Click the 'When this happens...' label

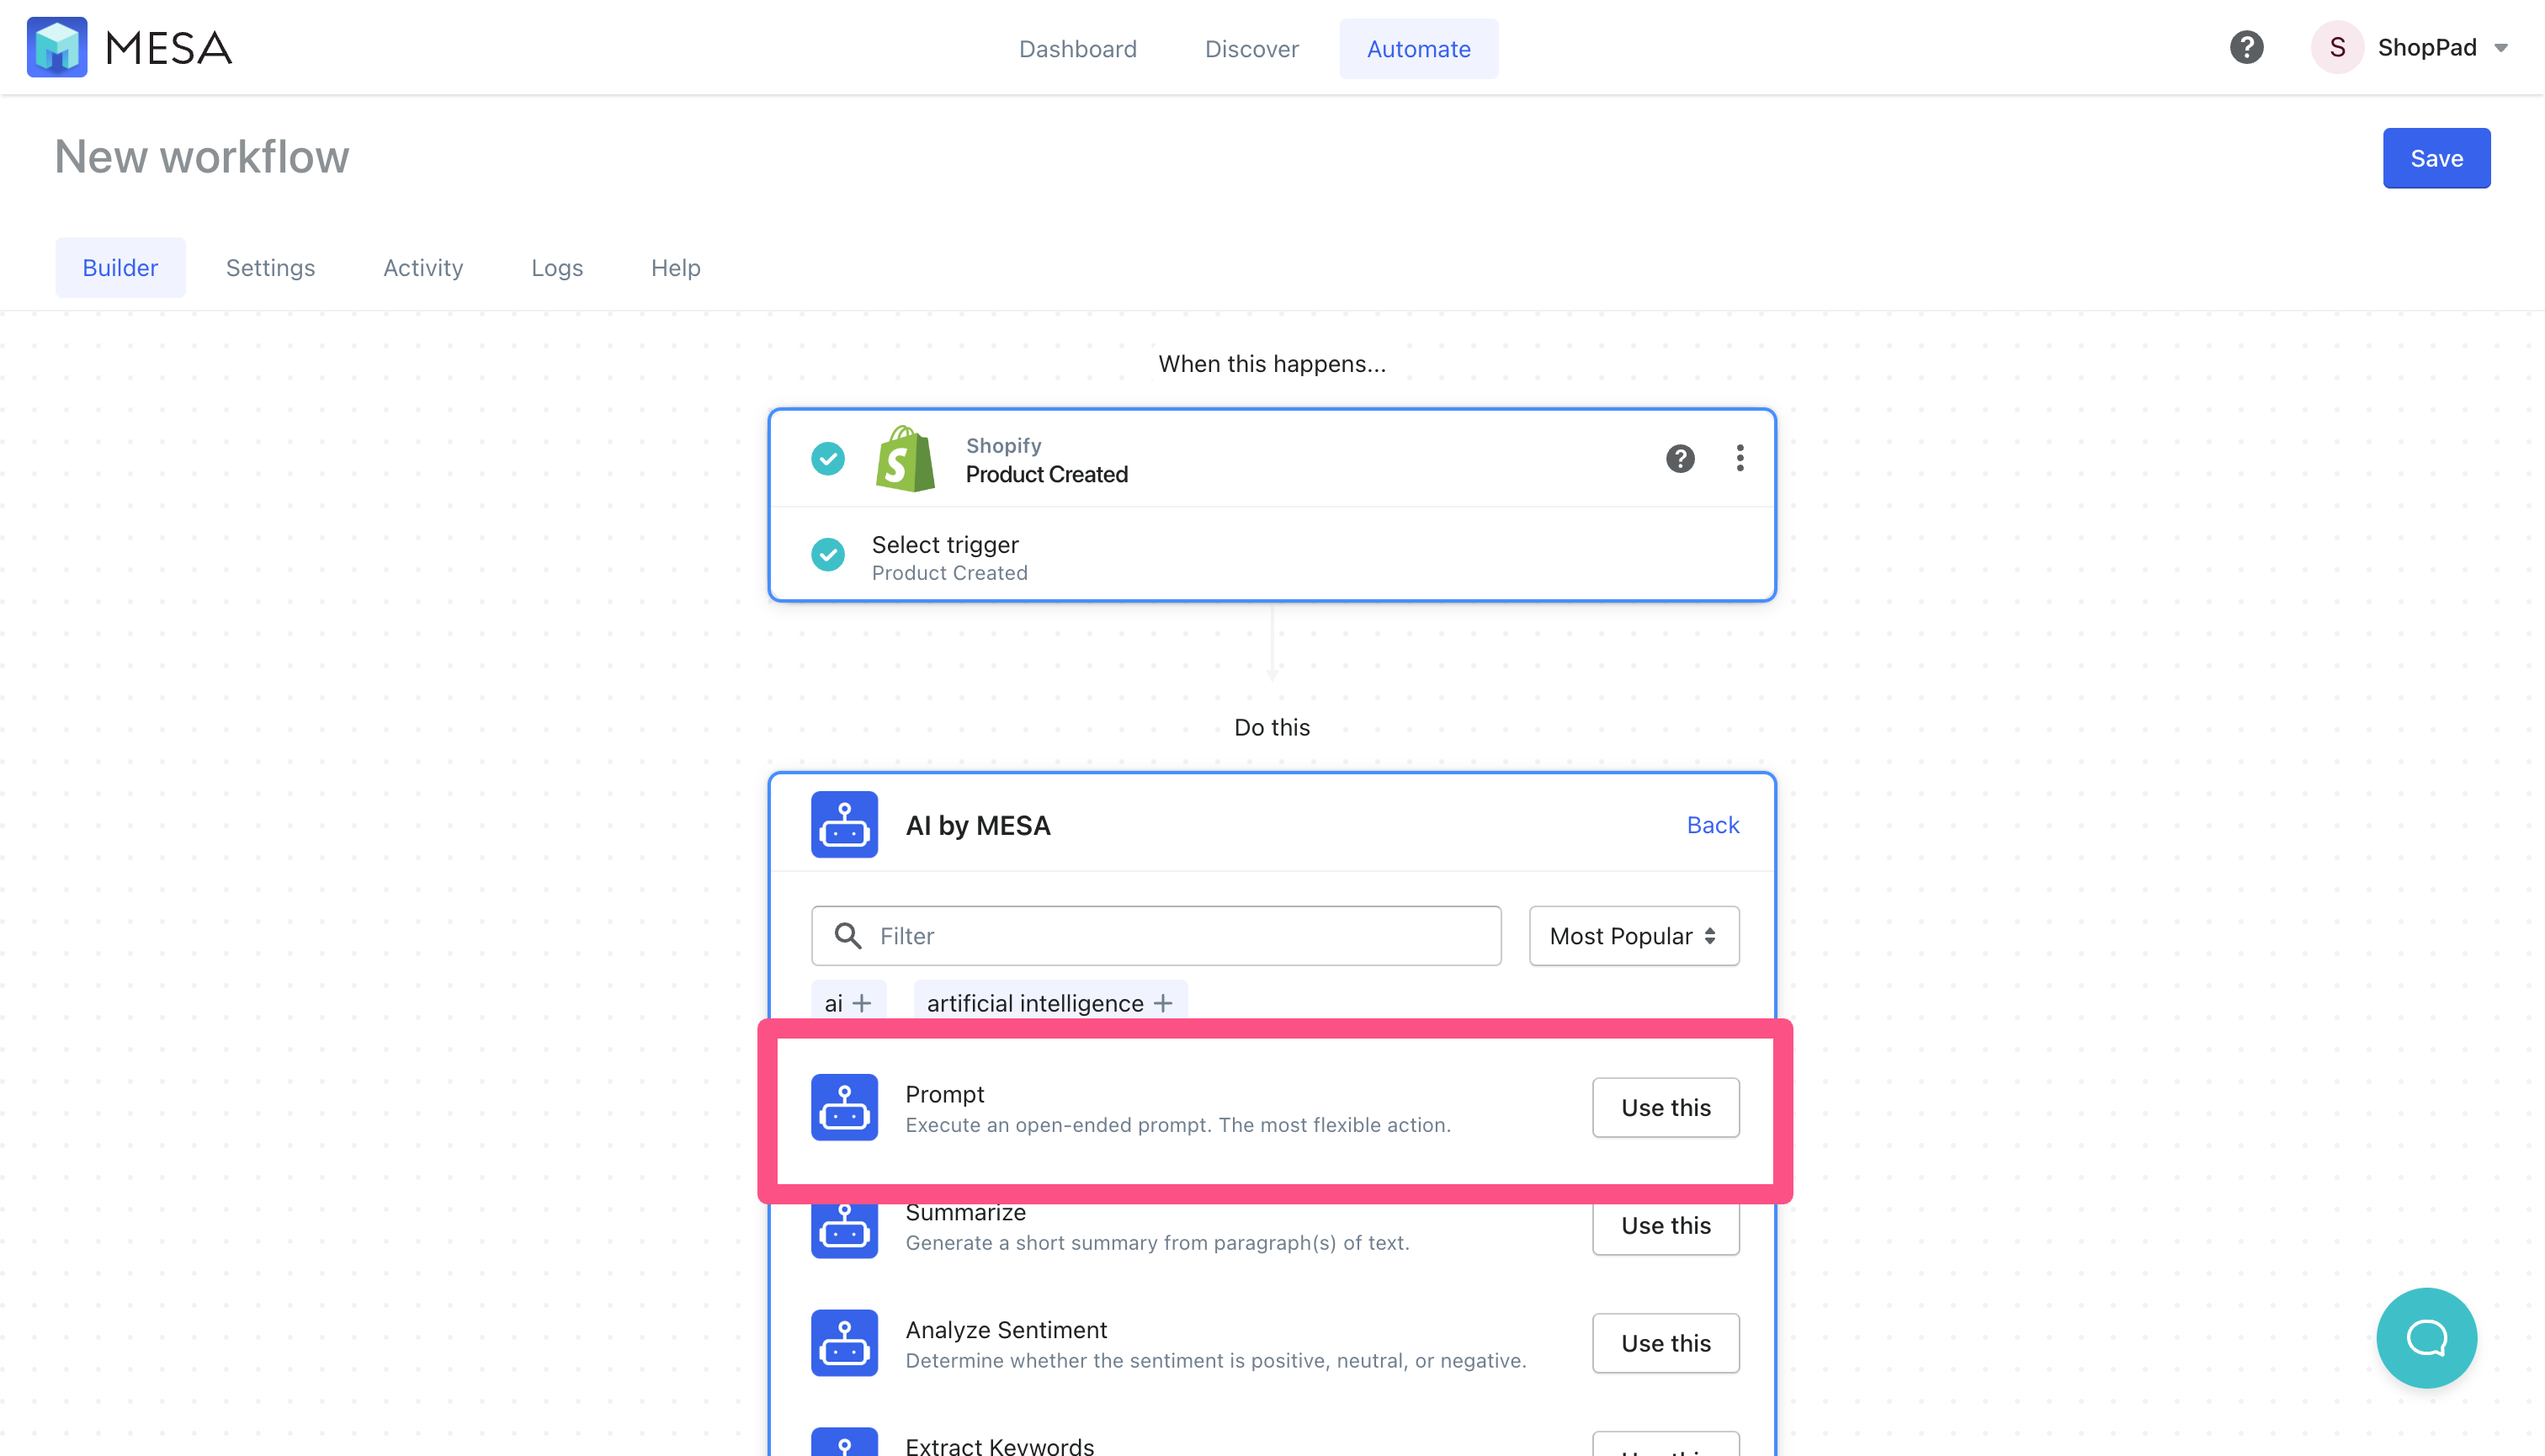click(1272, 364)
